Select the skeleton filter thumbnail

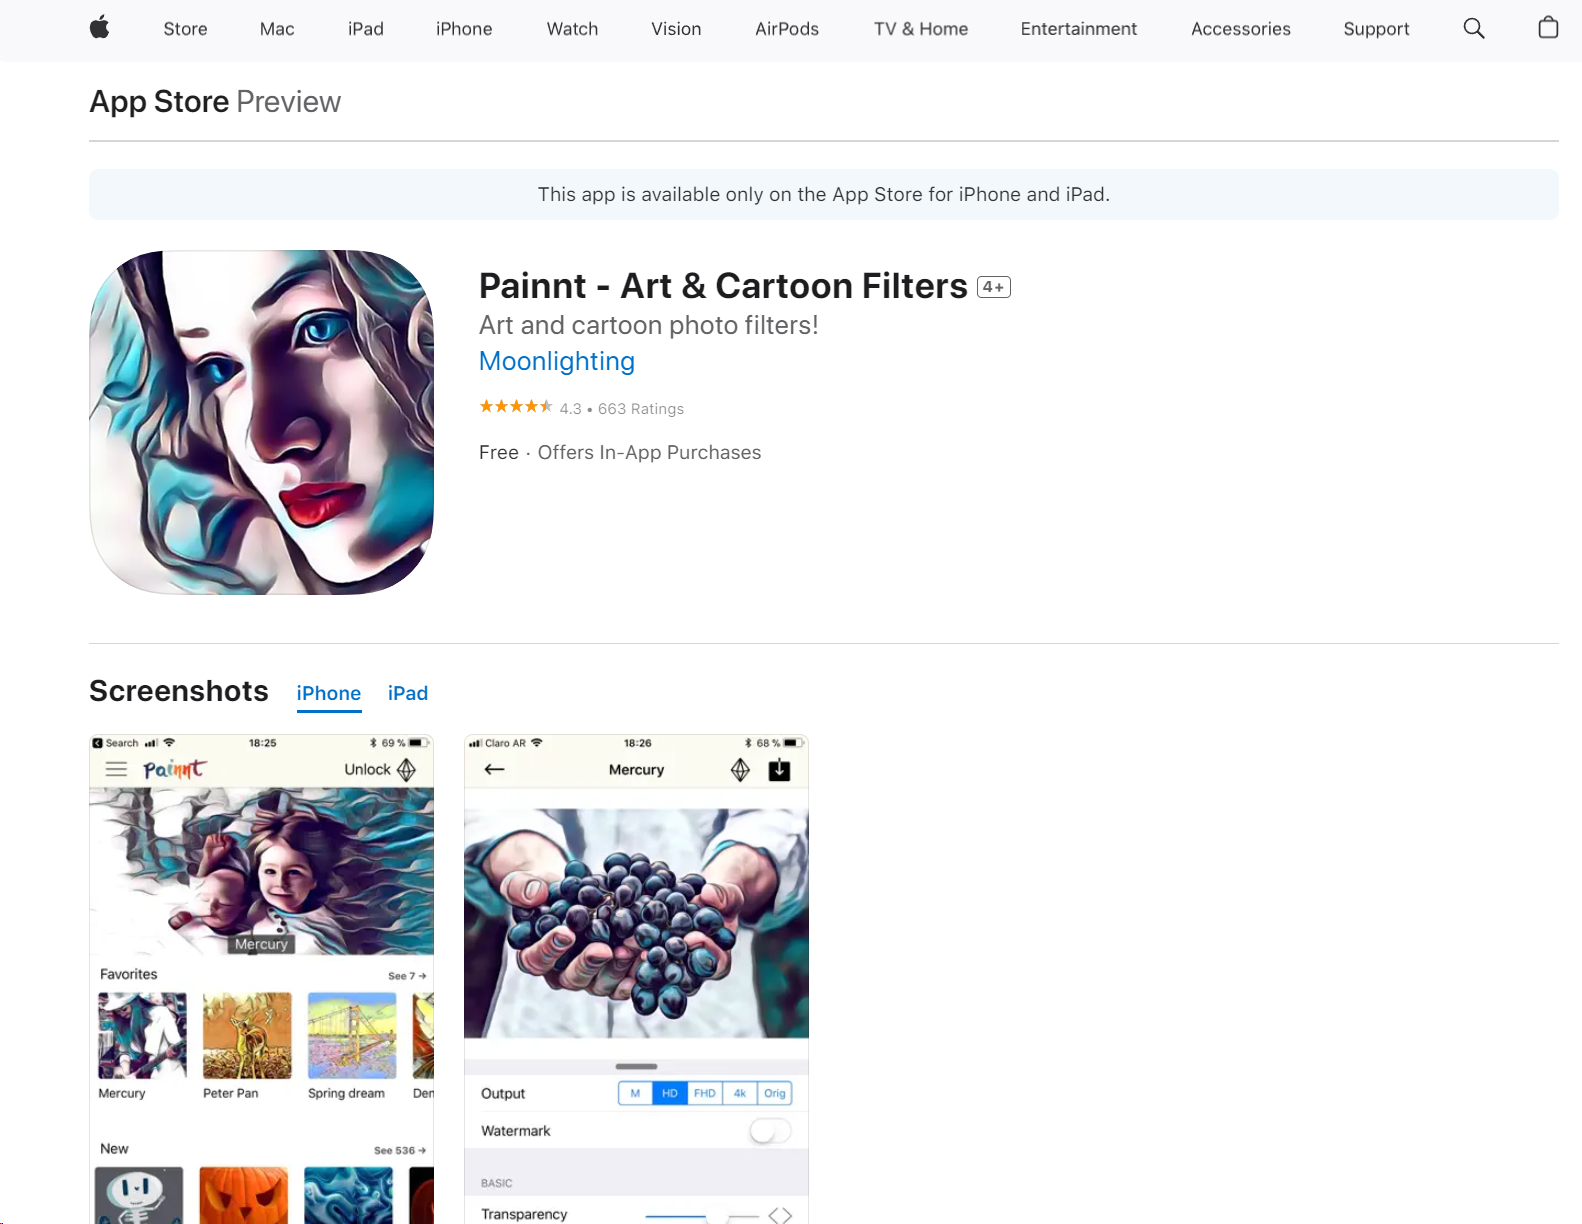[x=139, y=1195]
